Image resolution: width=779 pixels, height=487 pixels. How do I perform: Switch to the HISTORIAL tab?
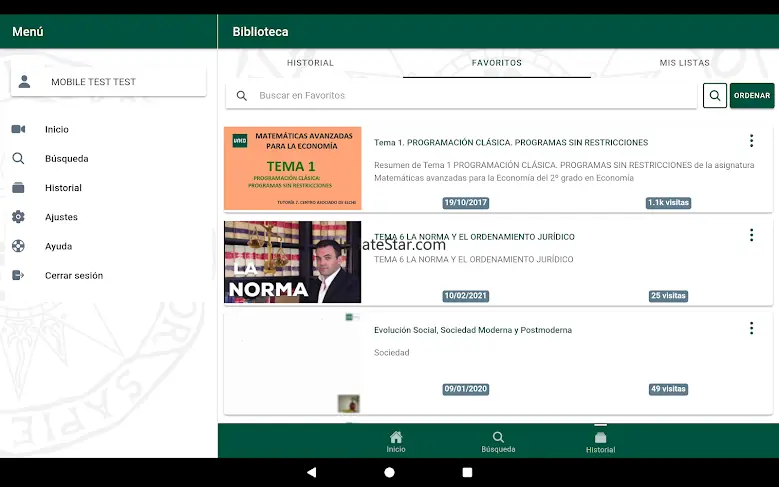[310, 63]
